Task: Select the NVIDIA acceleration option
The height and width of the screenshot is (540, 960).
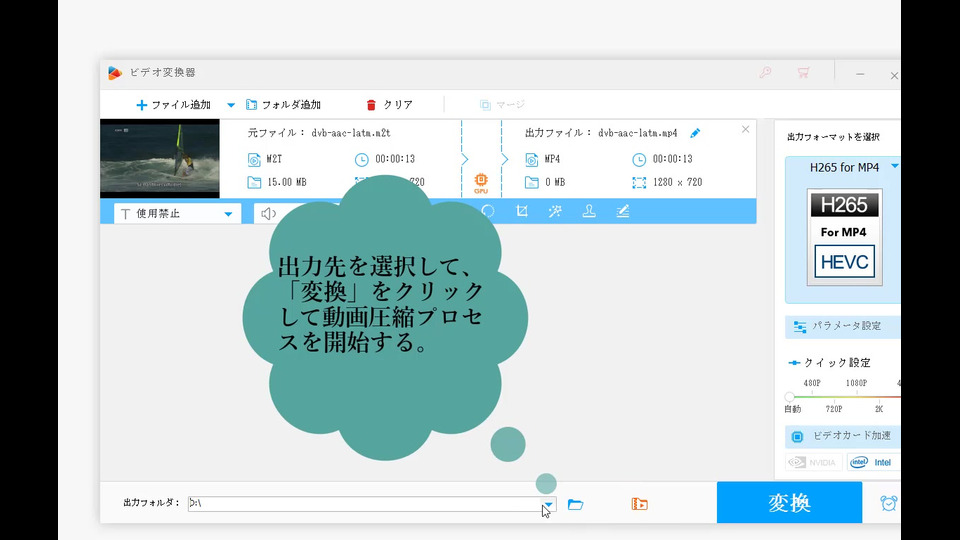Action: coord(814,462)
